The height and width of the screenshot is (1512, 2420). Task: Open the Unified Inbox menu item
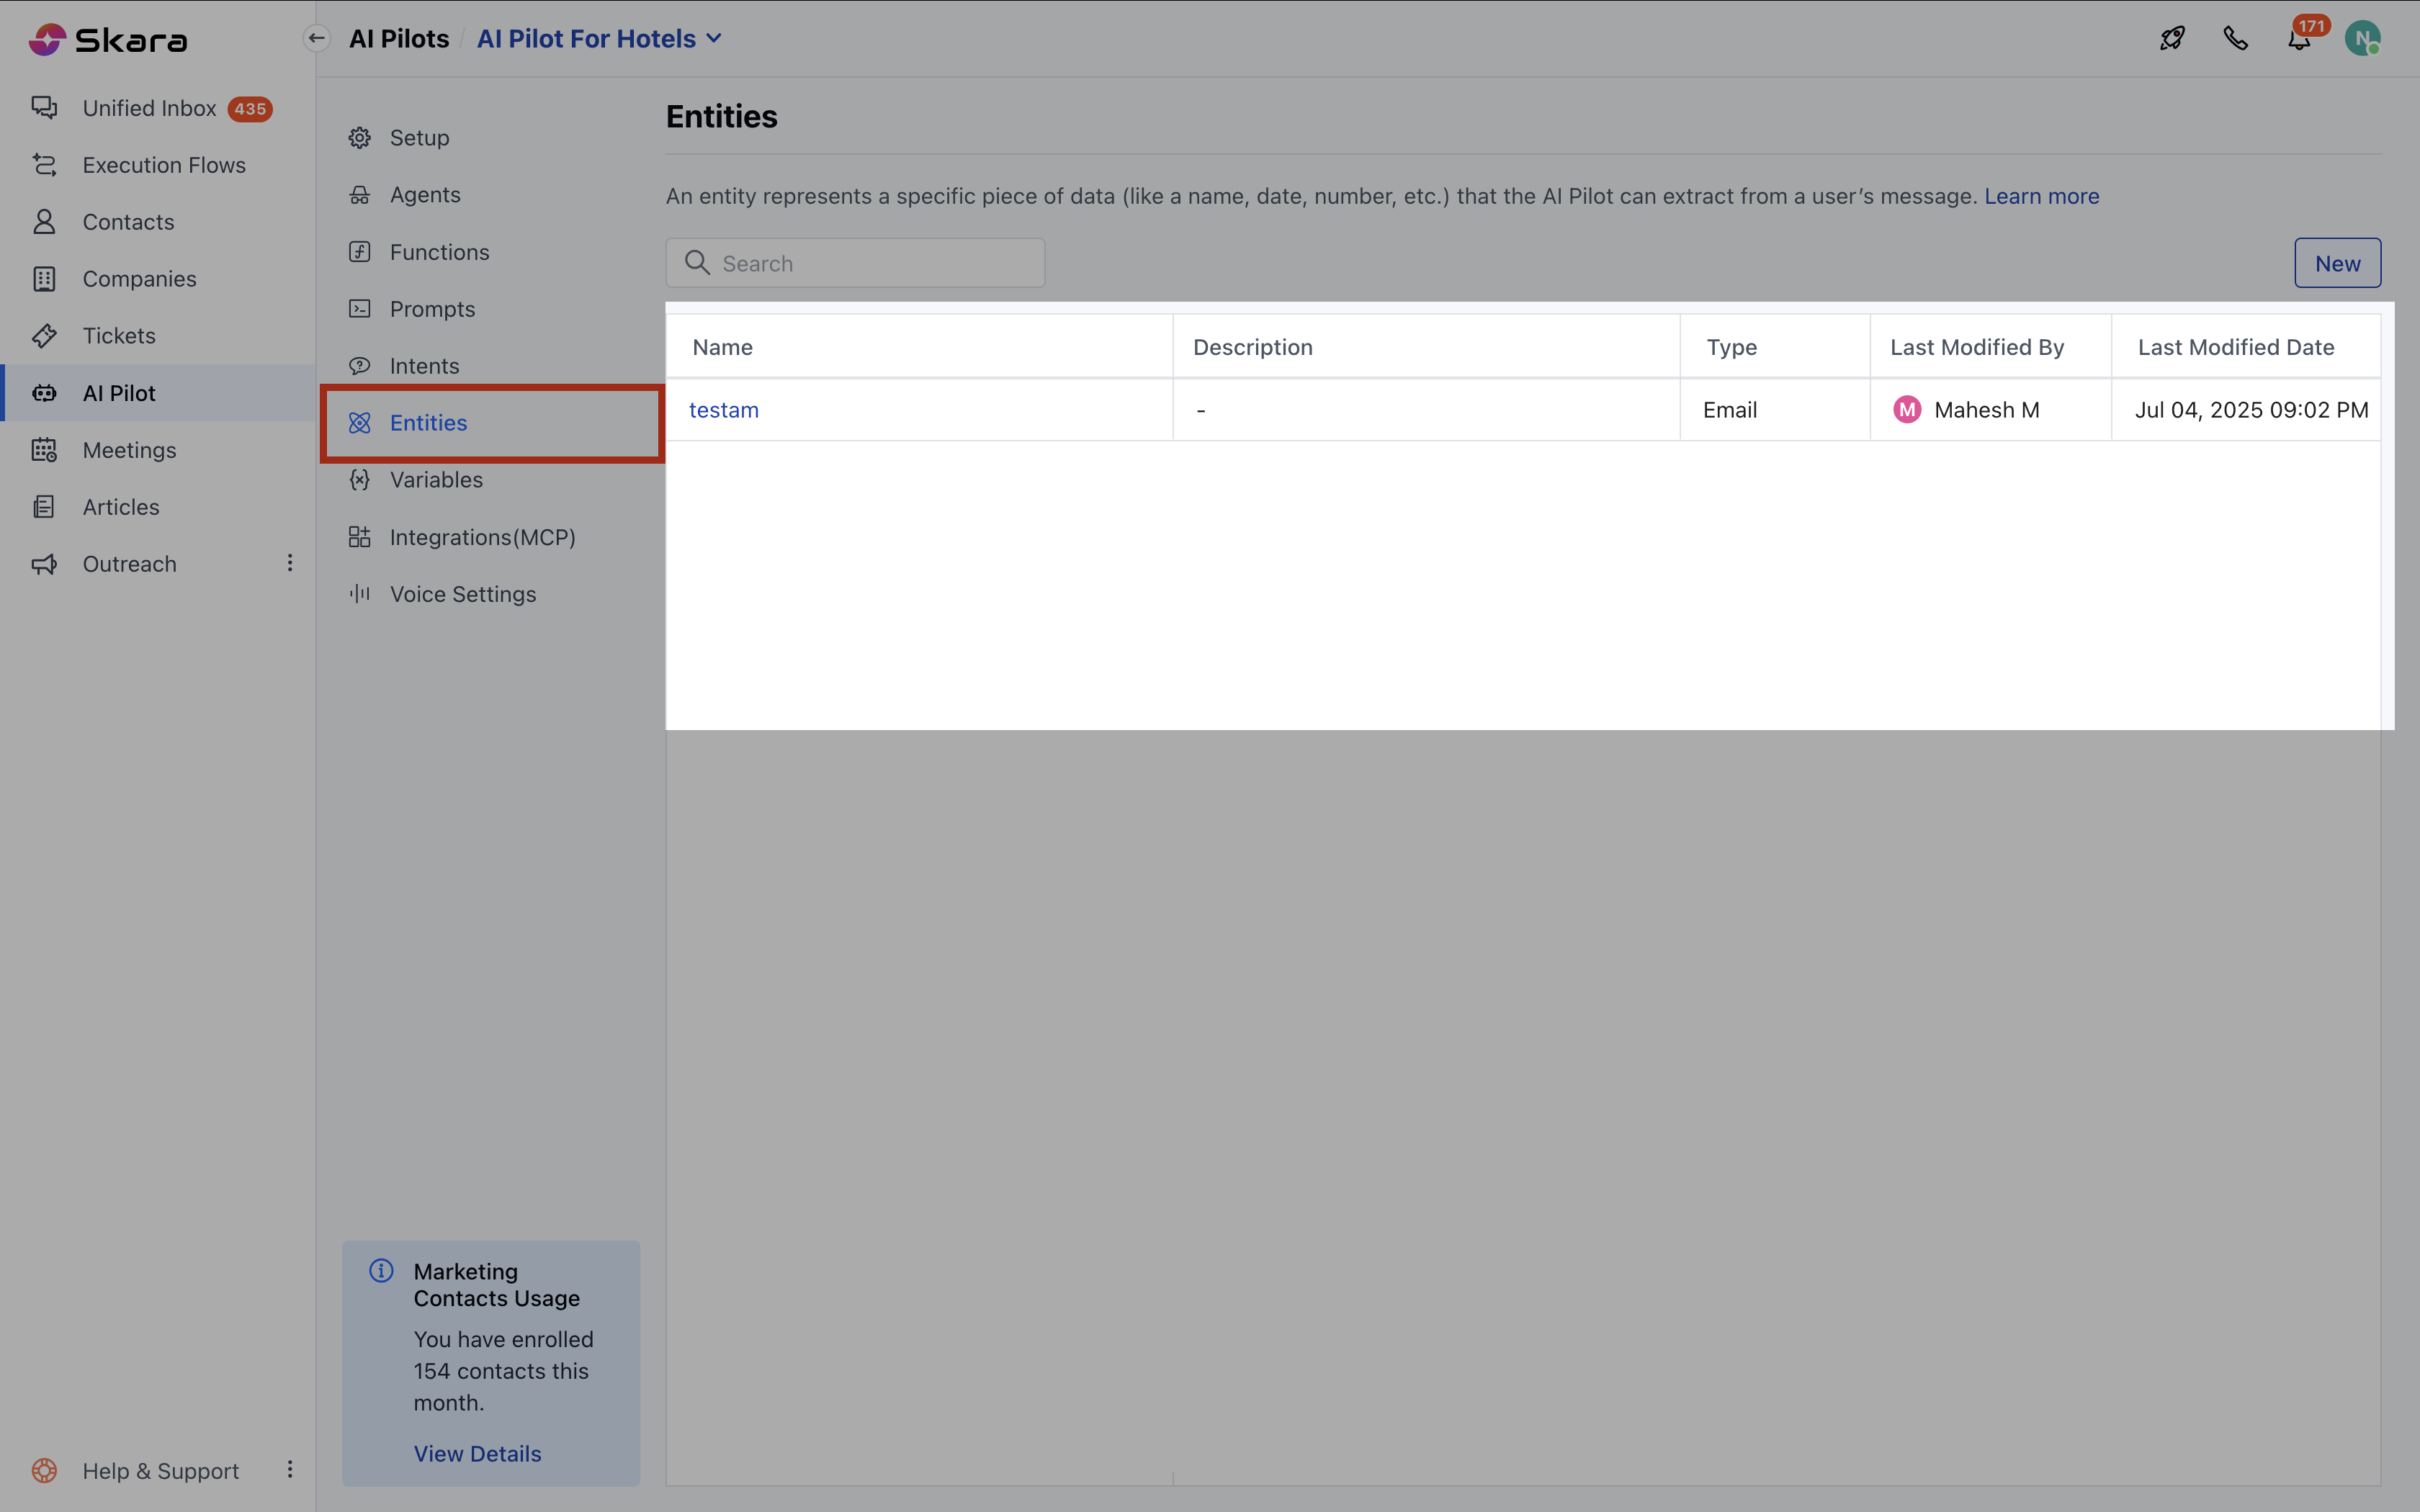[x=150, y=108]
